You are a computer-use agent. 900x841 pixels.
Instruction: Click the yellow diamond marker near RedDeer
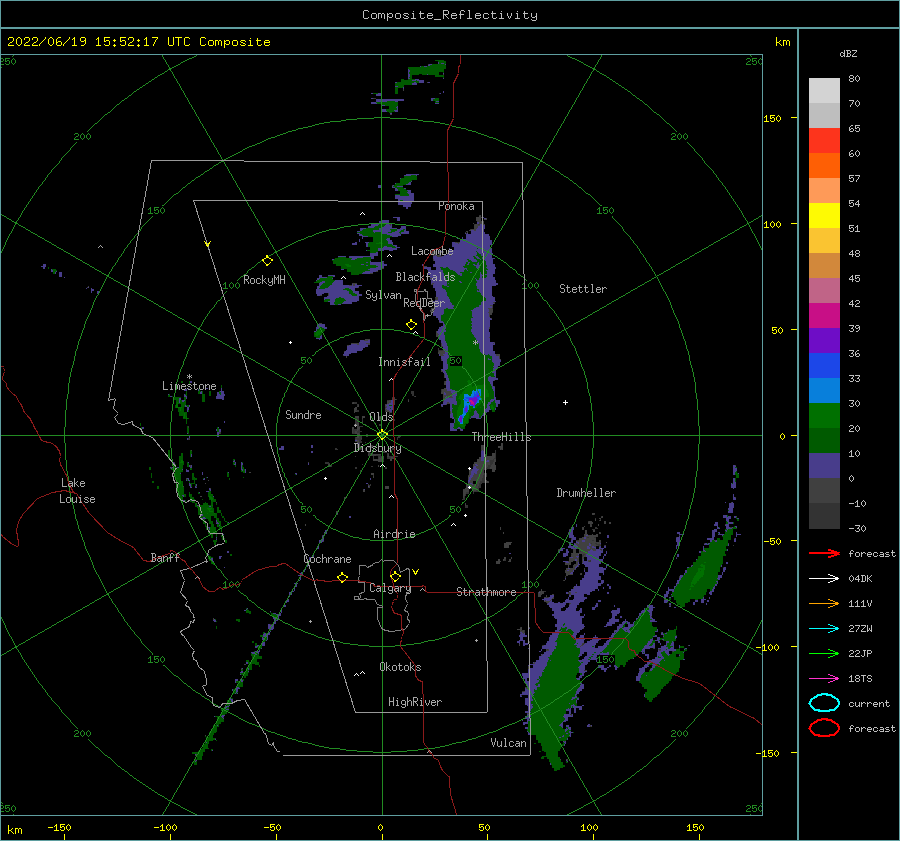coord(411,325)
